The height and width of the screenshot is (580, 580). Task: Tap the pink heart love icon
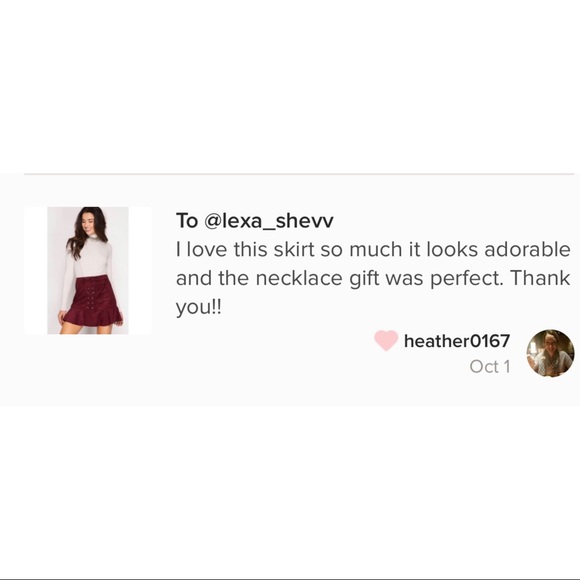click(x=386, y=340)
